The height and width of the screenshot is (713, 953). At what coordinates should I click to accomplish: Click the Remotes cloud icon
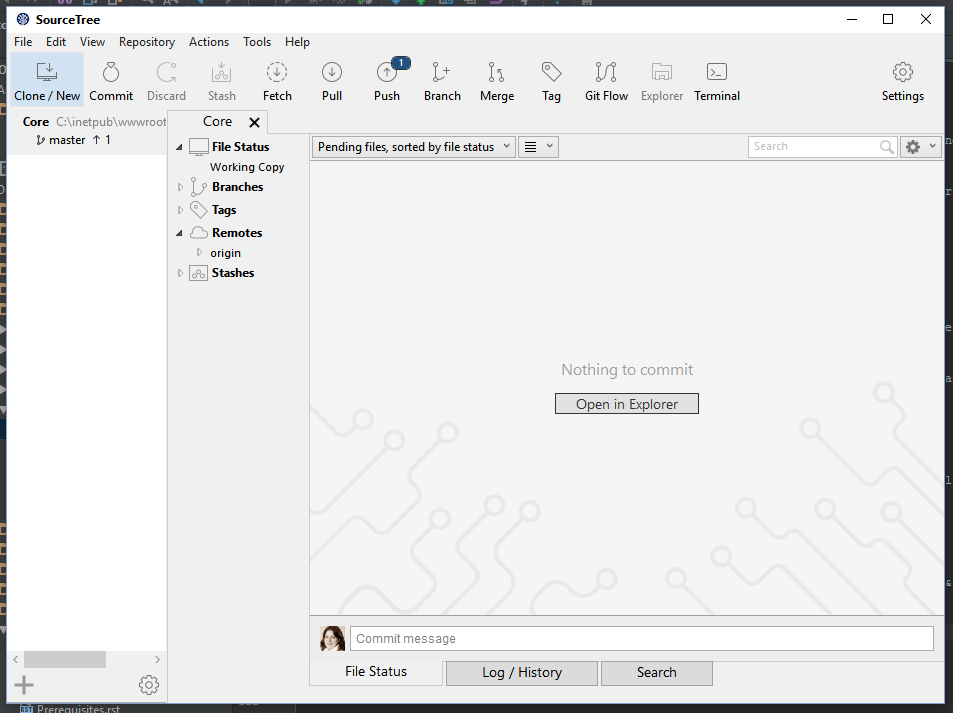coord(199,233)
